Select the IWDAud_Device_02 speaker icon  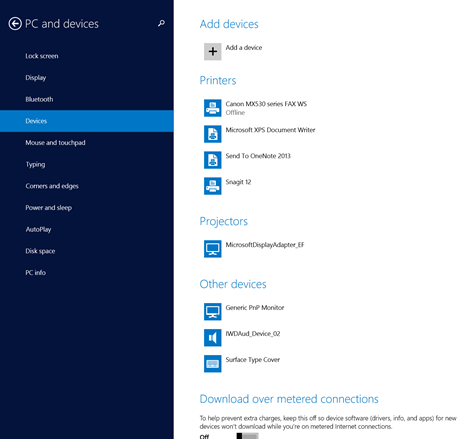click(x=213, y=338)
